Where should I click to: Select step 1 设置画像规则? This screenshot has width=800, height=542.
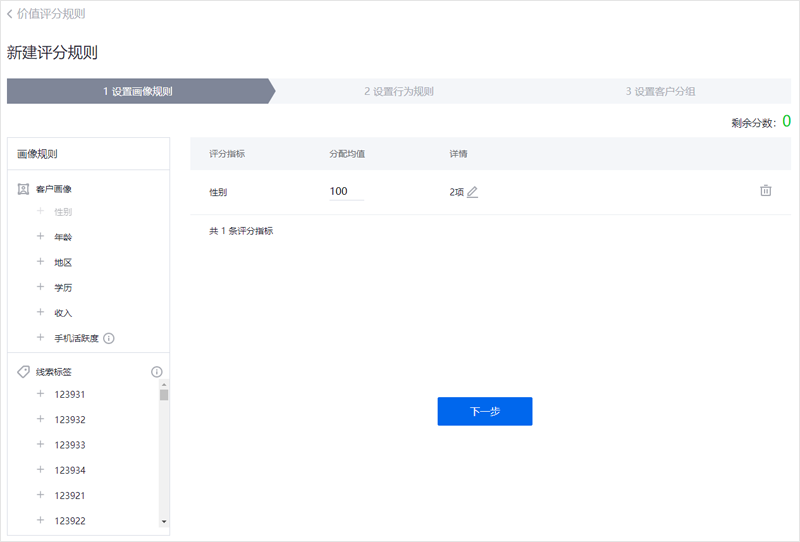coord(137,91)
